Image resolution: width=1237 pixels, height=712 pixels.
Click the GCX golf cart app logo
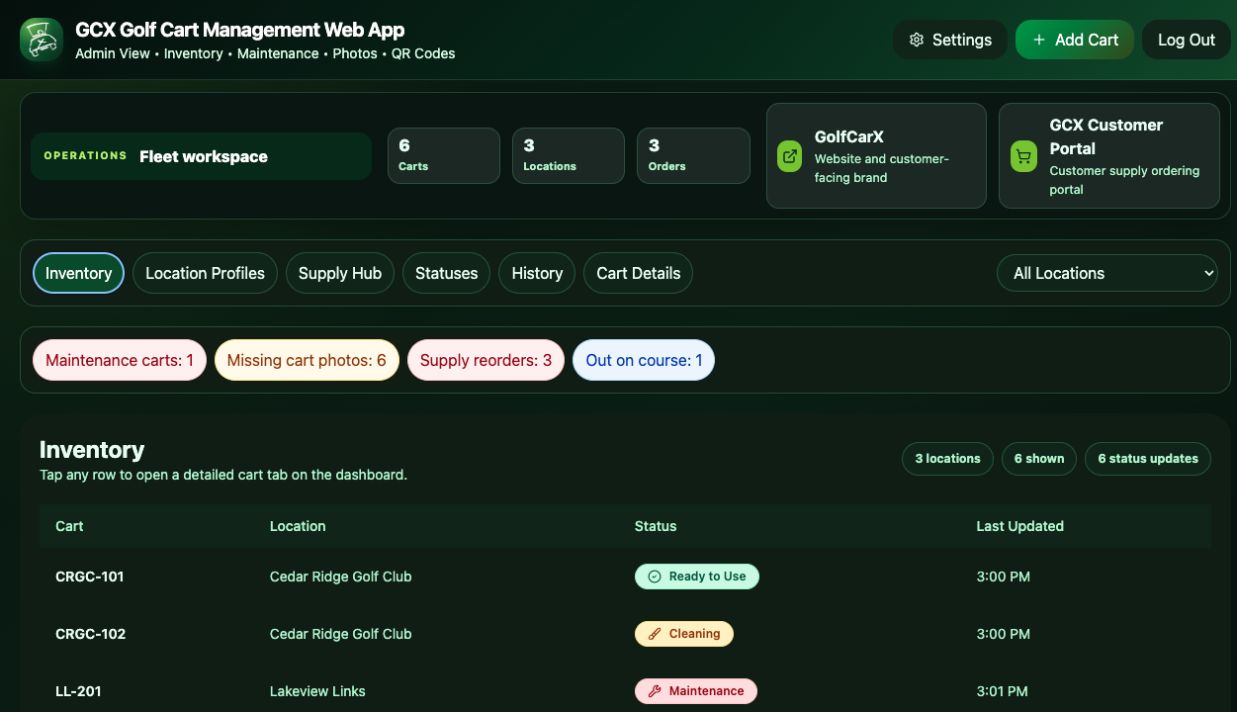click(x=41, y=40)
